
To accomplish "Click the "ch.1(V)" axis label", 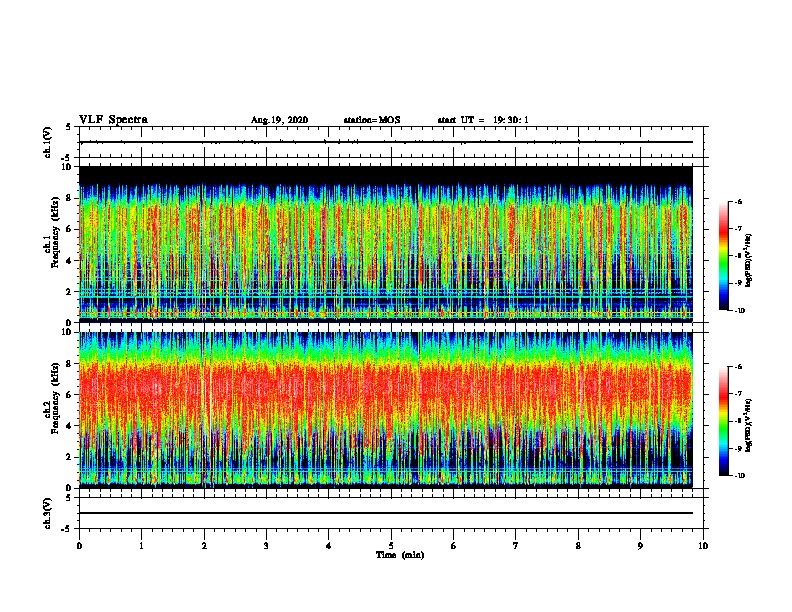I will tap(48, 142).
